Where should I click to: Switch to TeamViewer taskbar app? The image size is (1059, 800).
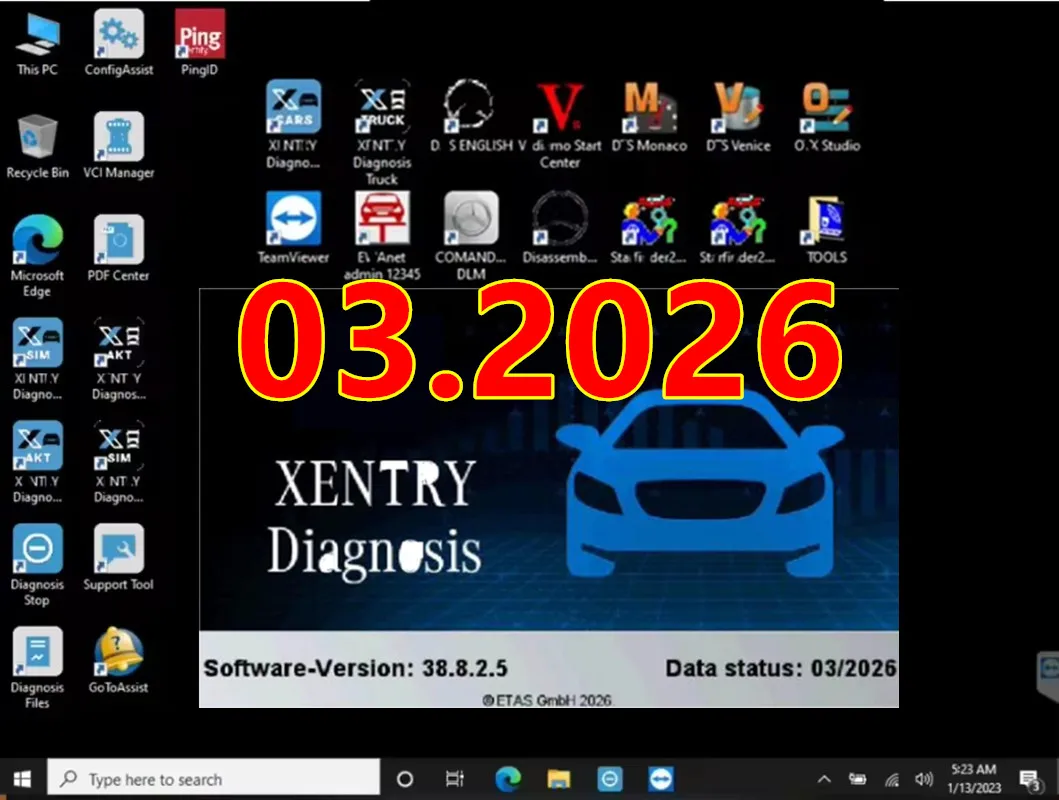pos(661,779)
